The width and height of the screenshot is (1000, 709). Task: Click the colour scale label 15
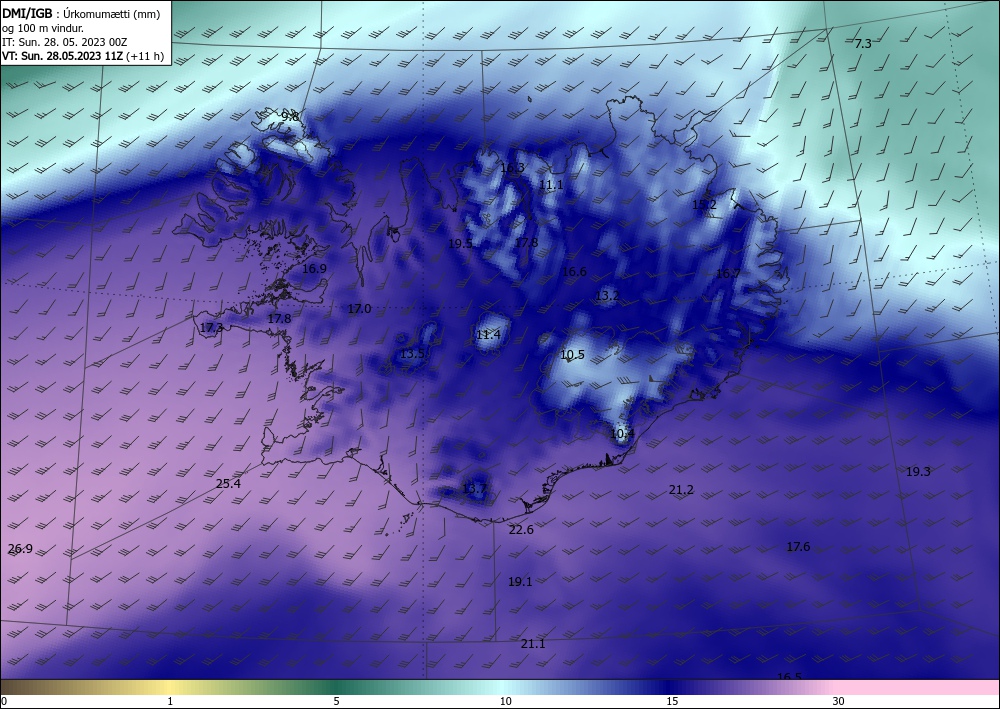[x=672, y=701]
